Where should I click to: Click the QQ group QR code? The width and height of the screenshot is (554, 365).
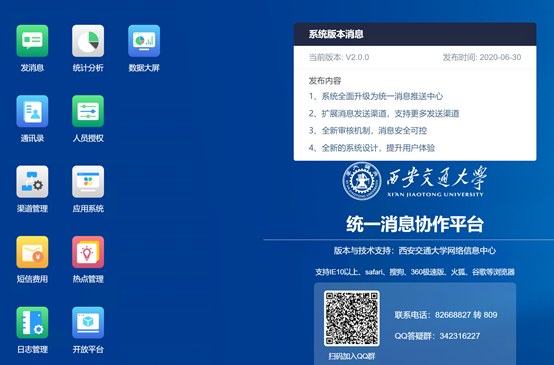tap(352, 318)
